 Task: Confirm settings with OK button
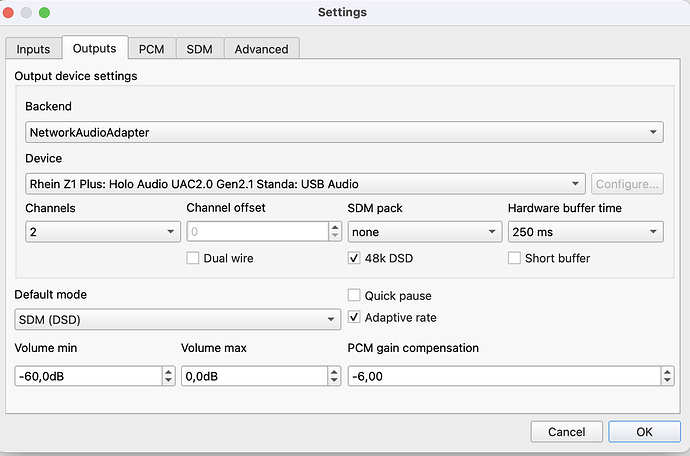click(x=644, y=432)
